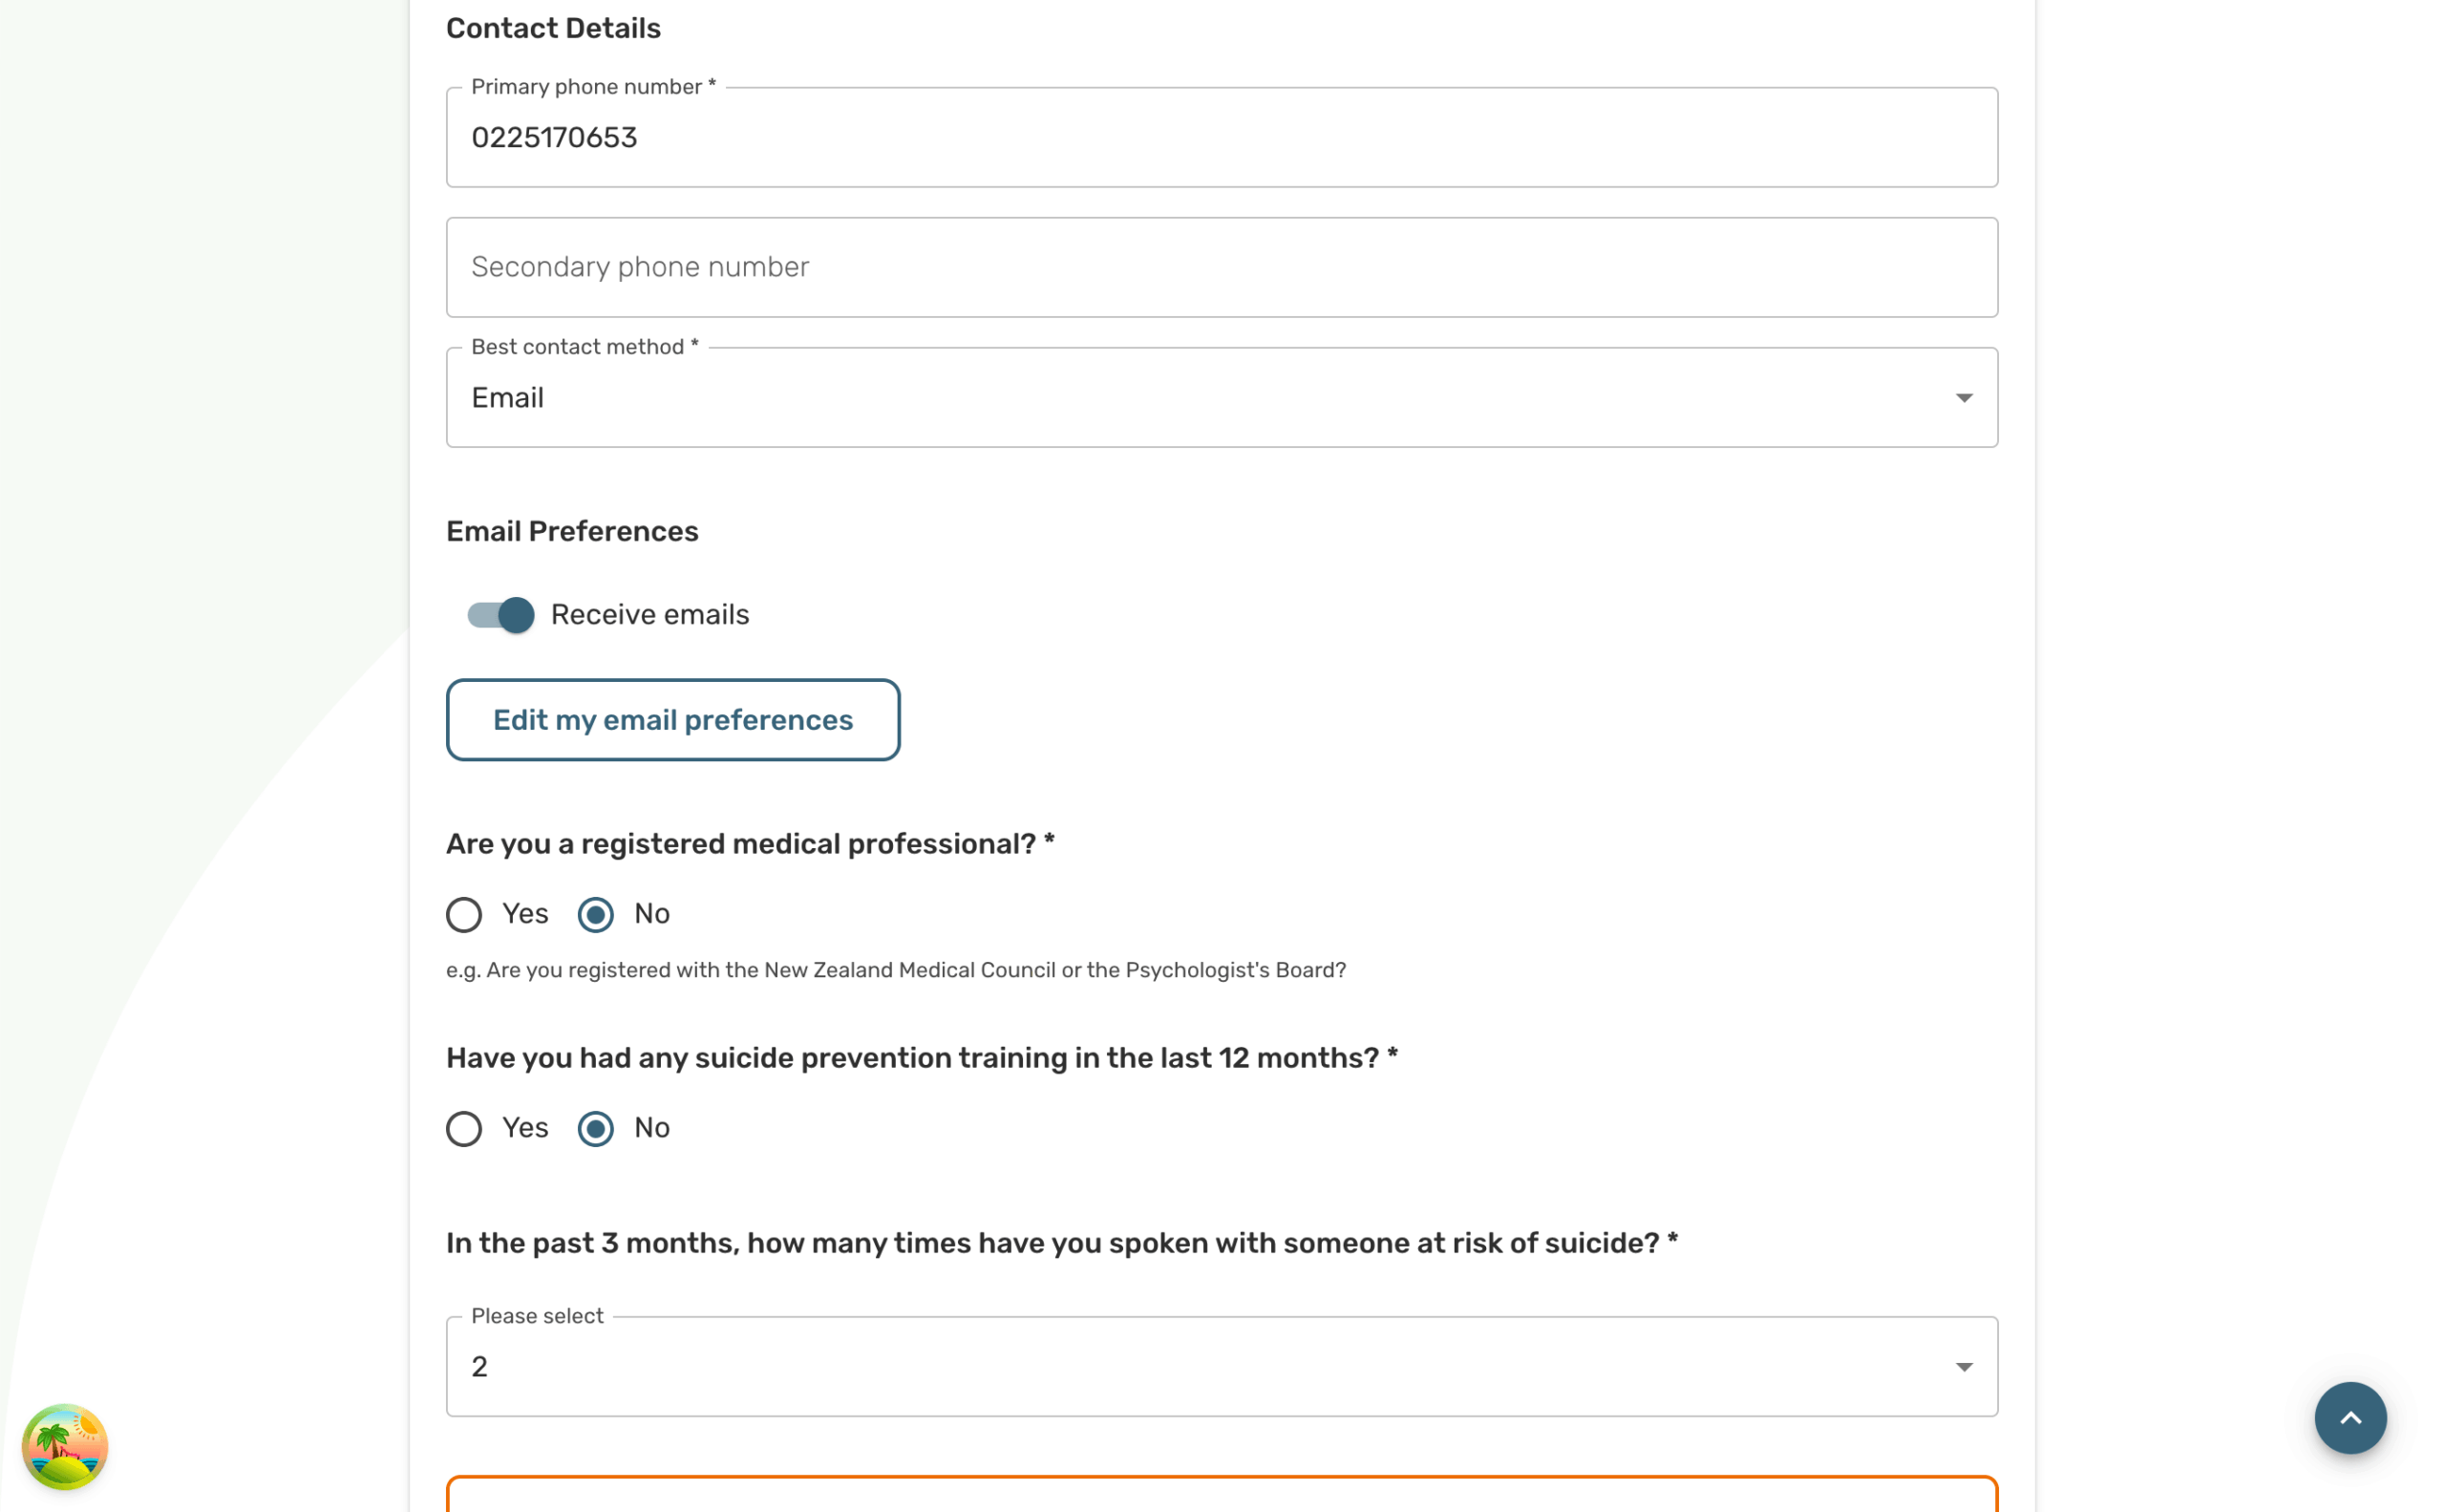2445x1512 pixels.
Task: Click the orange-outlined box at the page bottom
Action: point(1220,1495)
